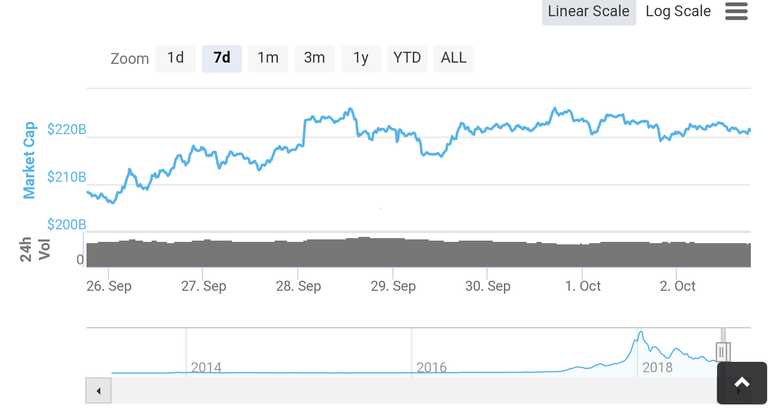Open the chart hamburger menu
This screenshot has width=768, height=419.
[736, 11]
